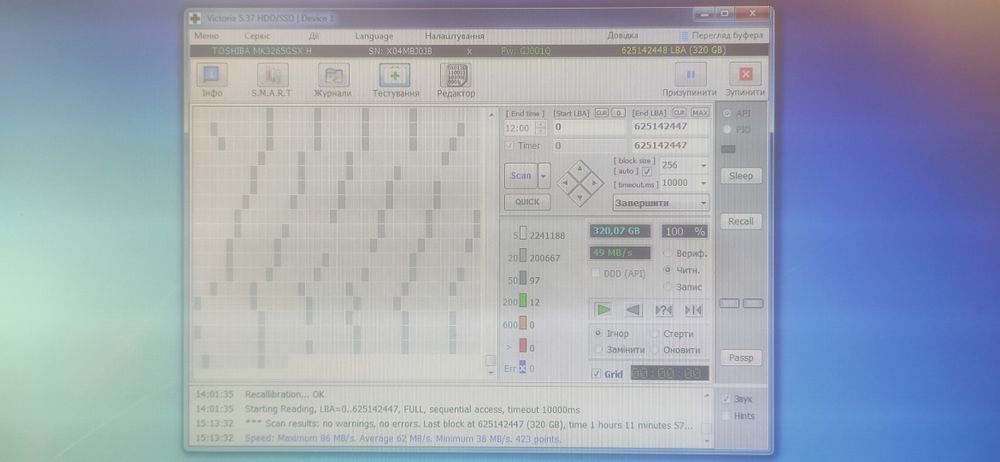Screen dimensions: 1000x462
Task: Open the Меню menu
Action: (206, 36)
